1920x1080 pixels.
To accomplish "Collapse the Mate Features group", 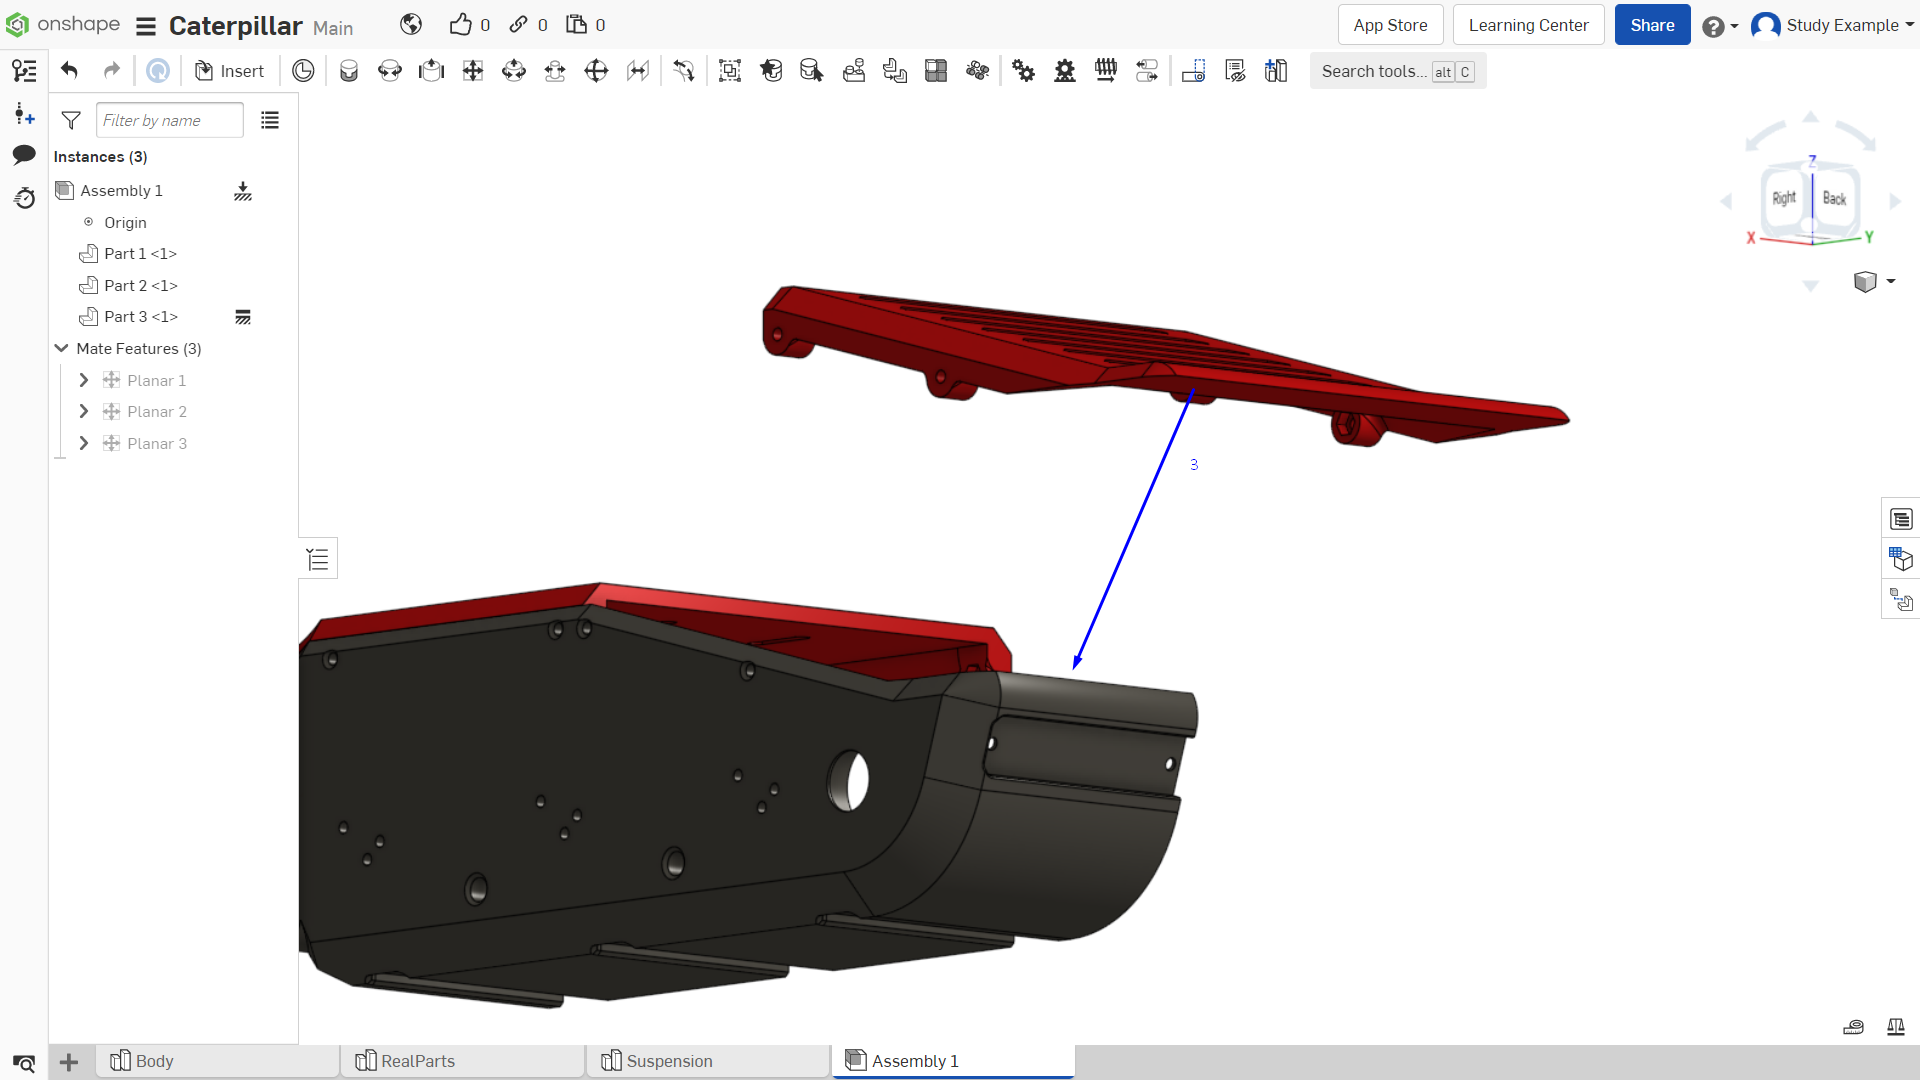I will [61, 349].
